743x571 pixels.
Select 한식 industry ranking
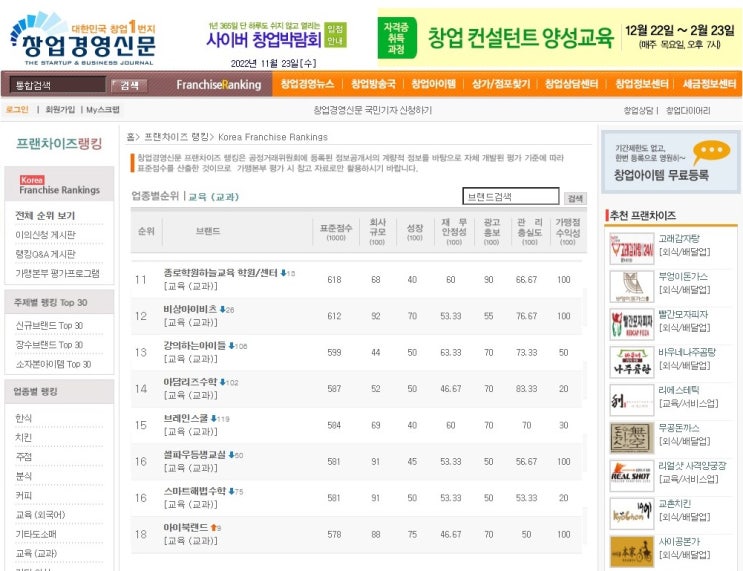(24, 418)
